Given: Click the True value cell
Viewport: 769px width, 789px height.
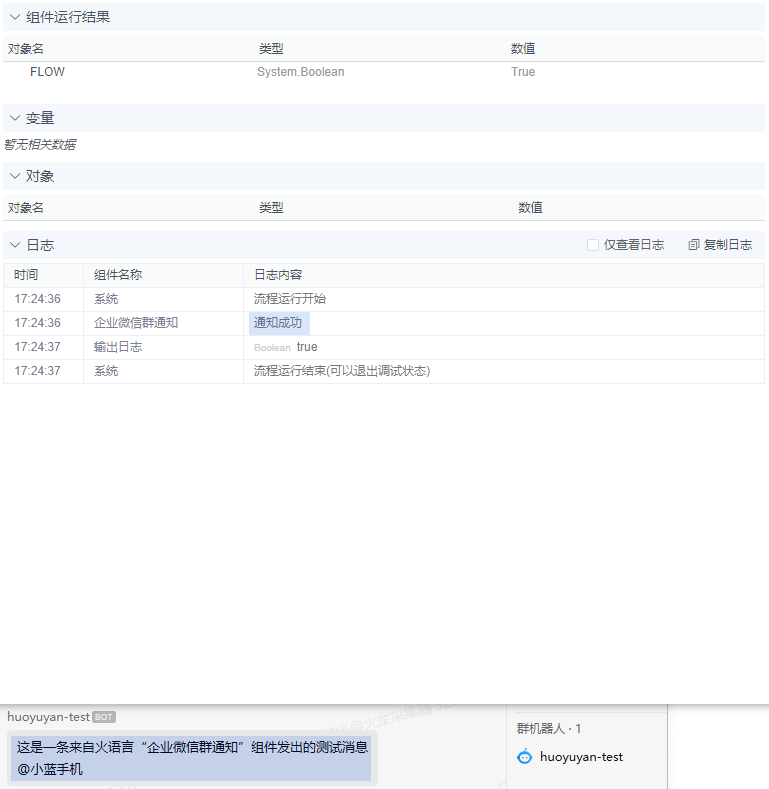Looking at the screenshot, I should coord(523,72).
